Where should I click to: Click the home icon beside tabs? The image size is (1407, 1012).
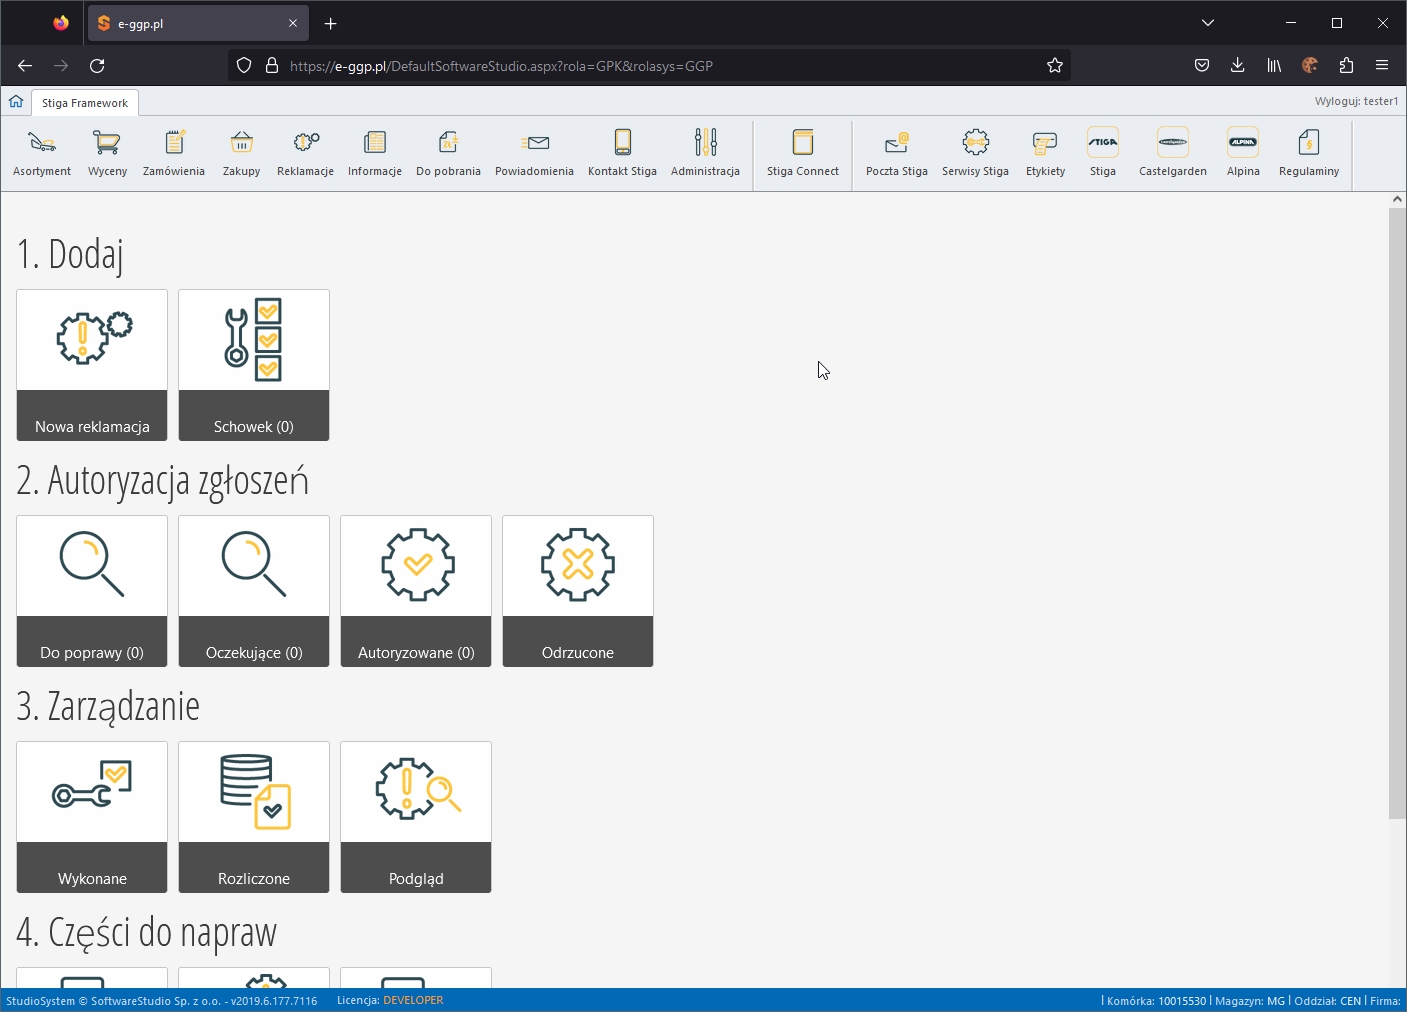[16, 102]
